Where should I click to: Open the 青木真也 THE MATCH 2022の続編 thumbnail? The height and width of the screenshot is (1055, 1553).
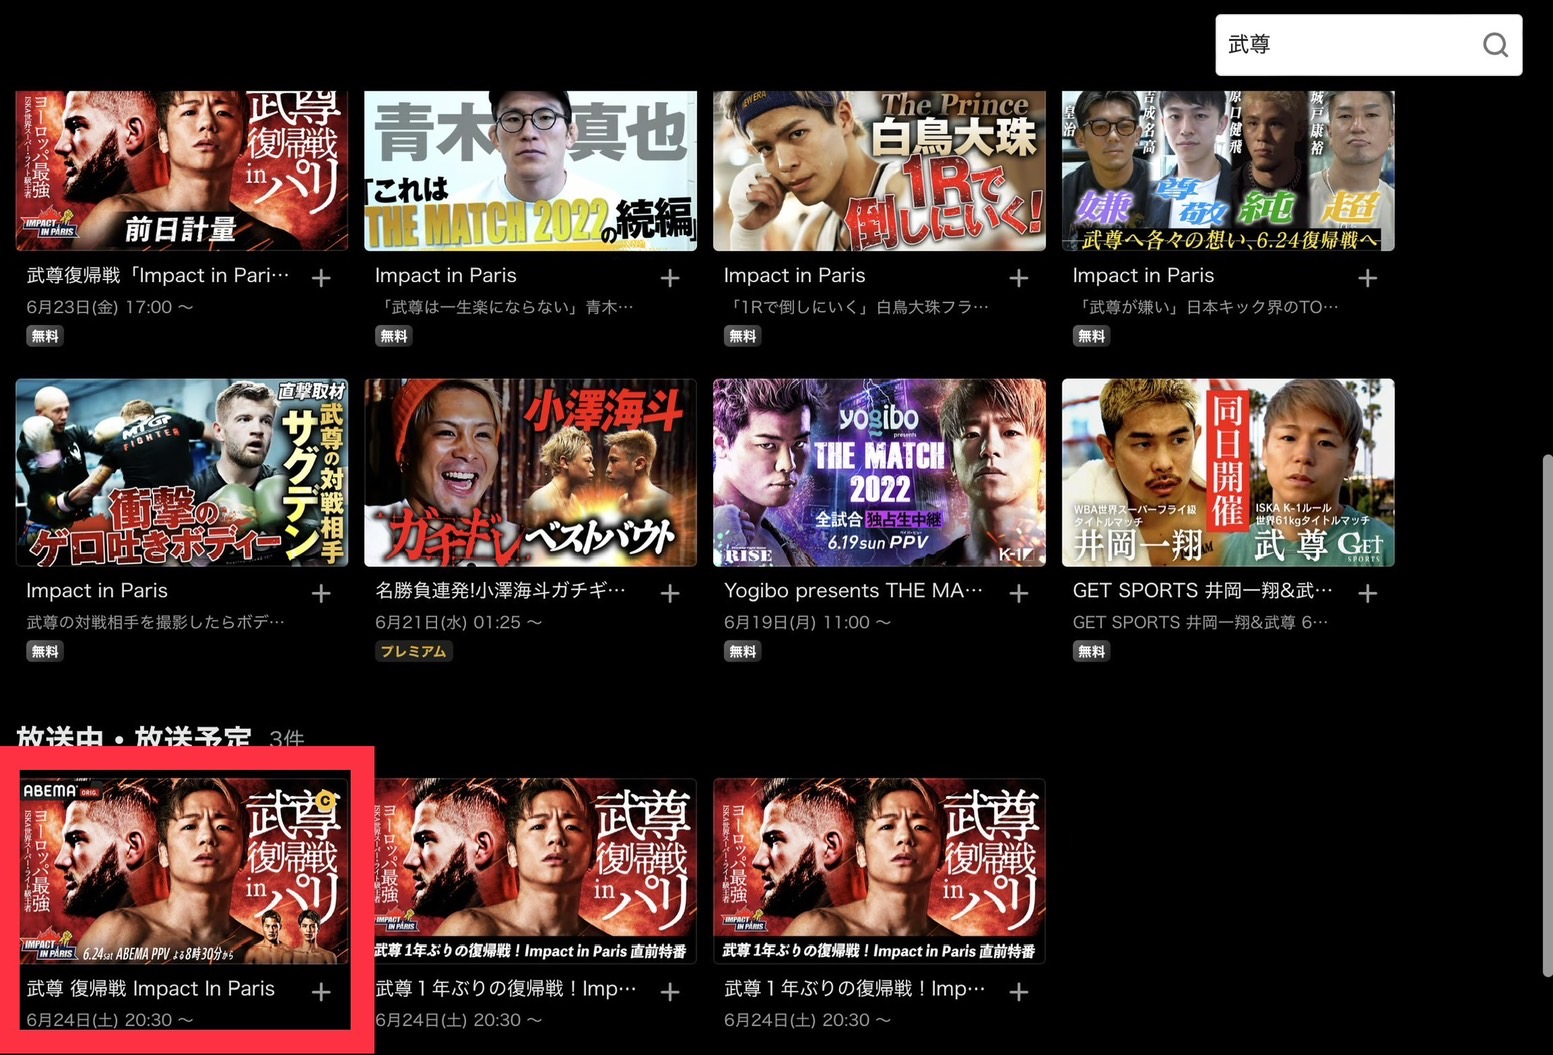tap(530, 170)
